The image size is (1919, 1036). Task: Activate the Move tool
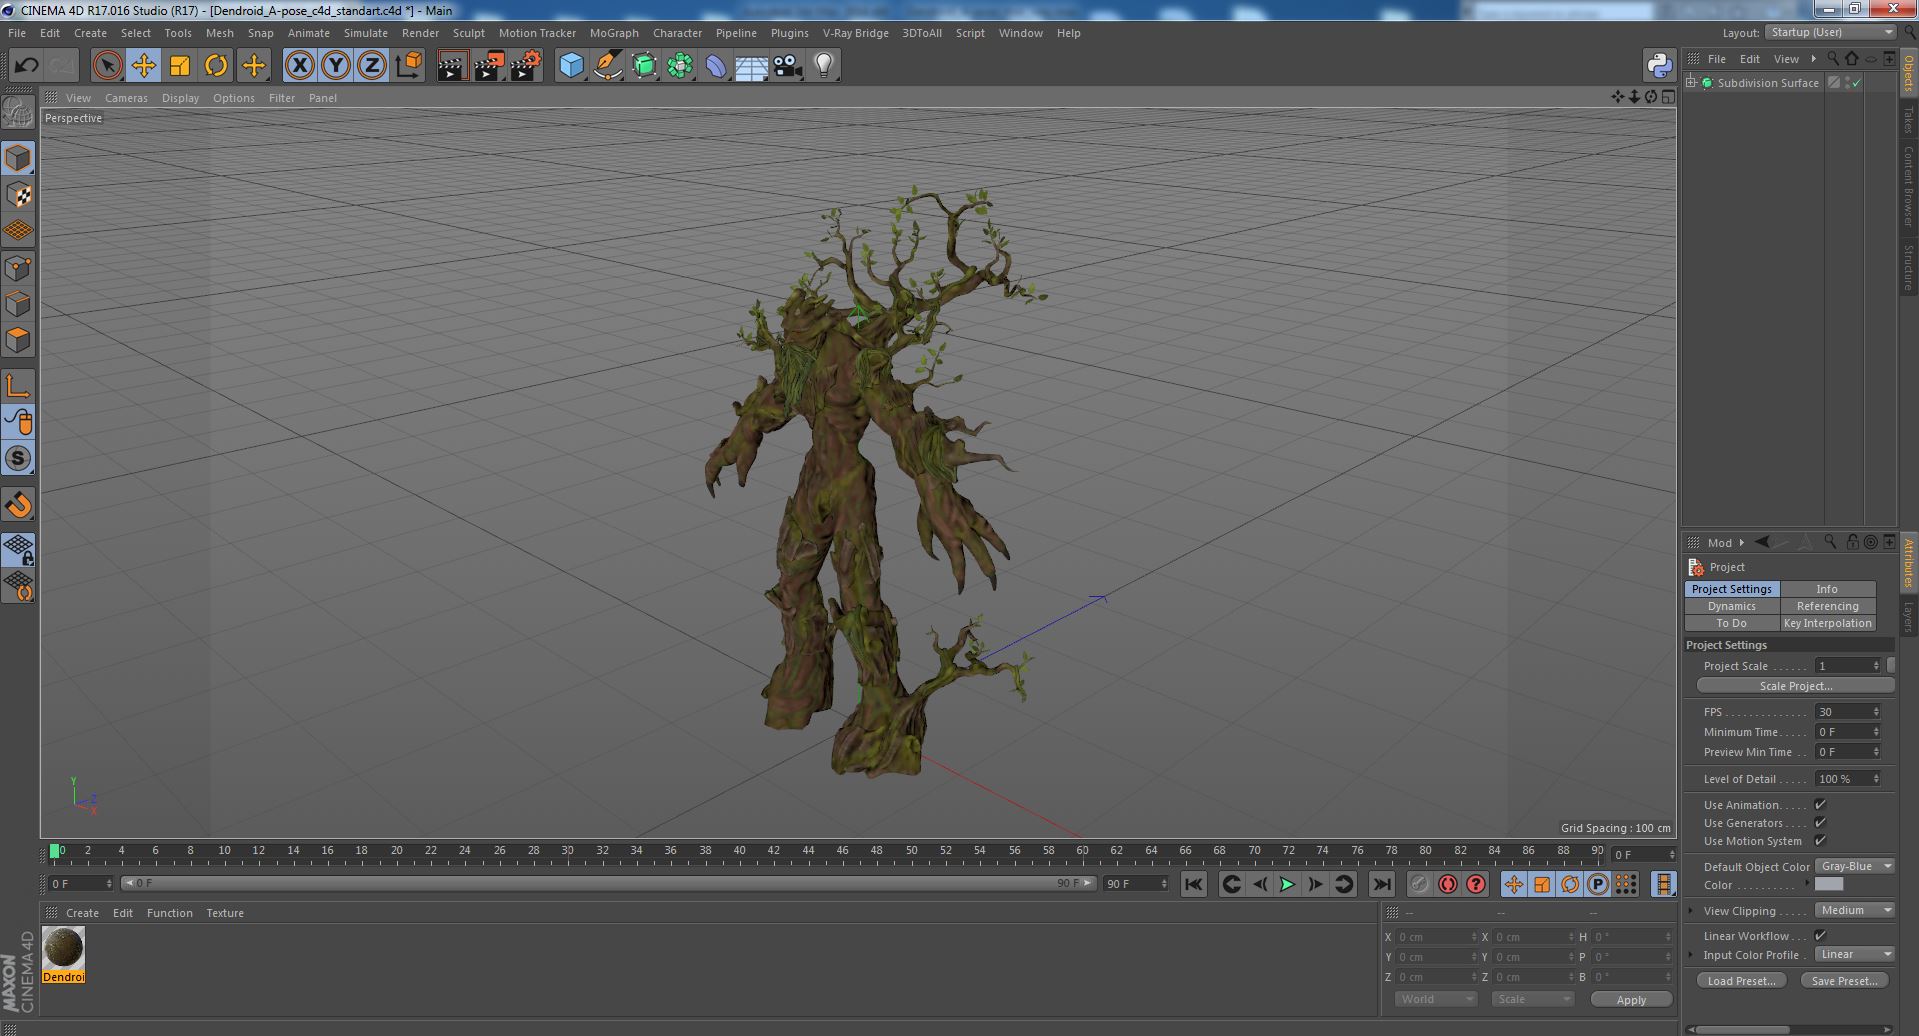point(143,66)
